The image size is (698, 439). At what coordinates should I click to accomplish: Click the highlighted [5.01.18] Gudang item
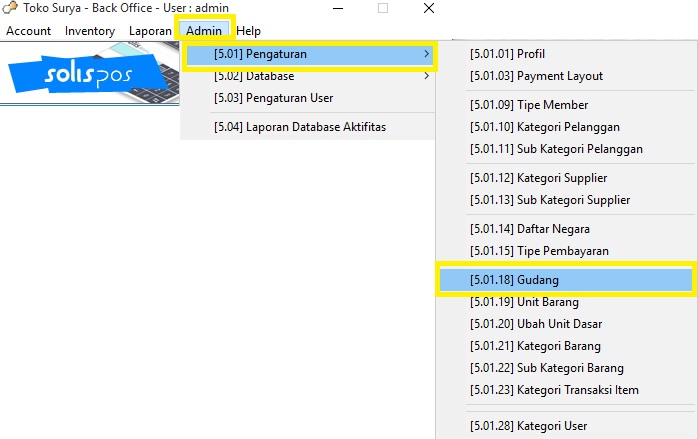[566, 280]
